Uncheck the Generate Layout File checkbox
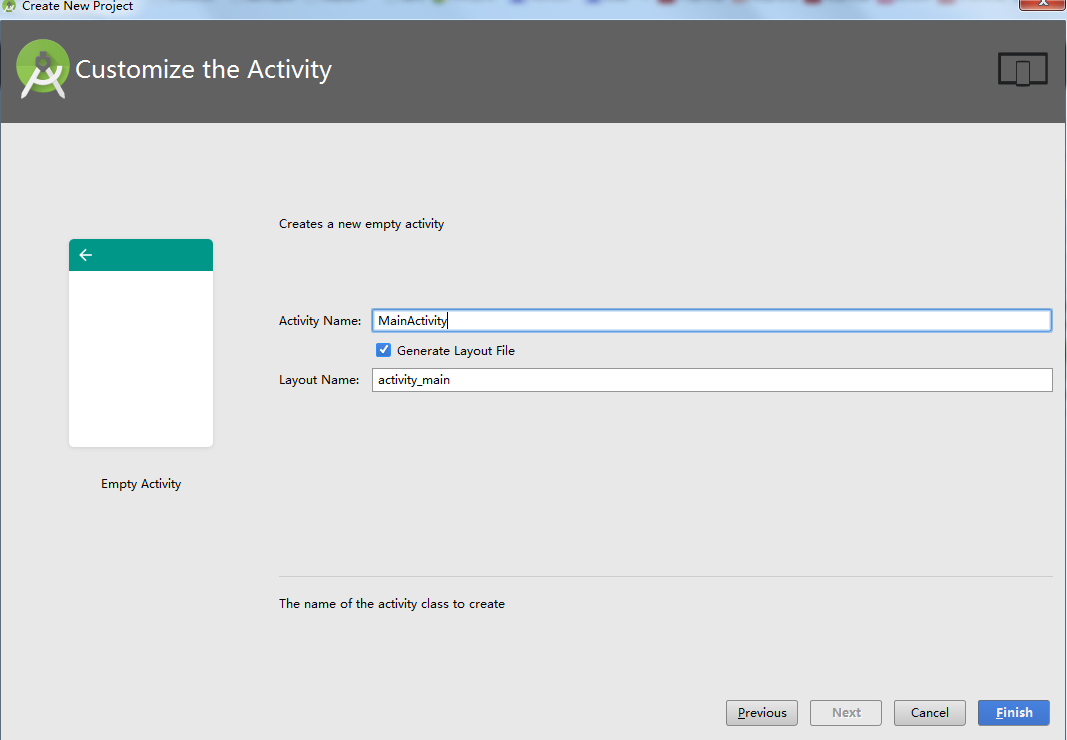This screenshot has width=1067, height=740. click(384, 350)
